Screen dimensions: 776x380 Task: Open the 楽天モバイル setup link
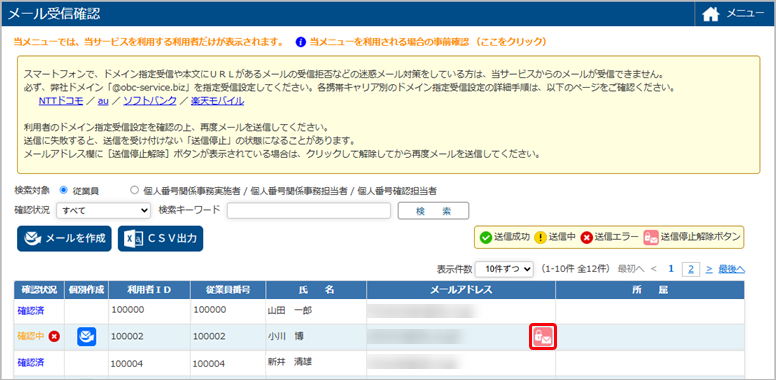click(x=217, y=101)
